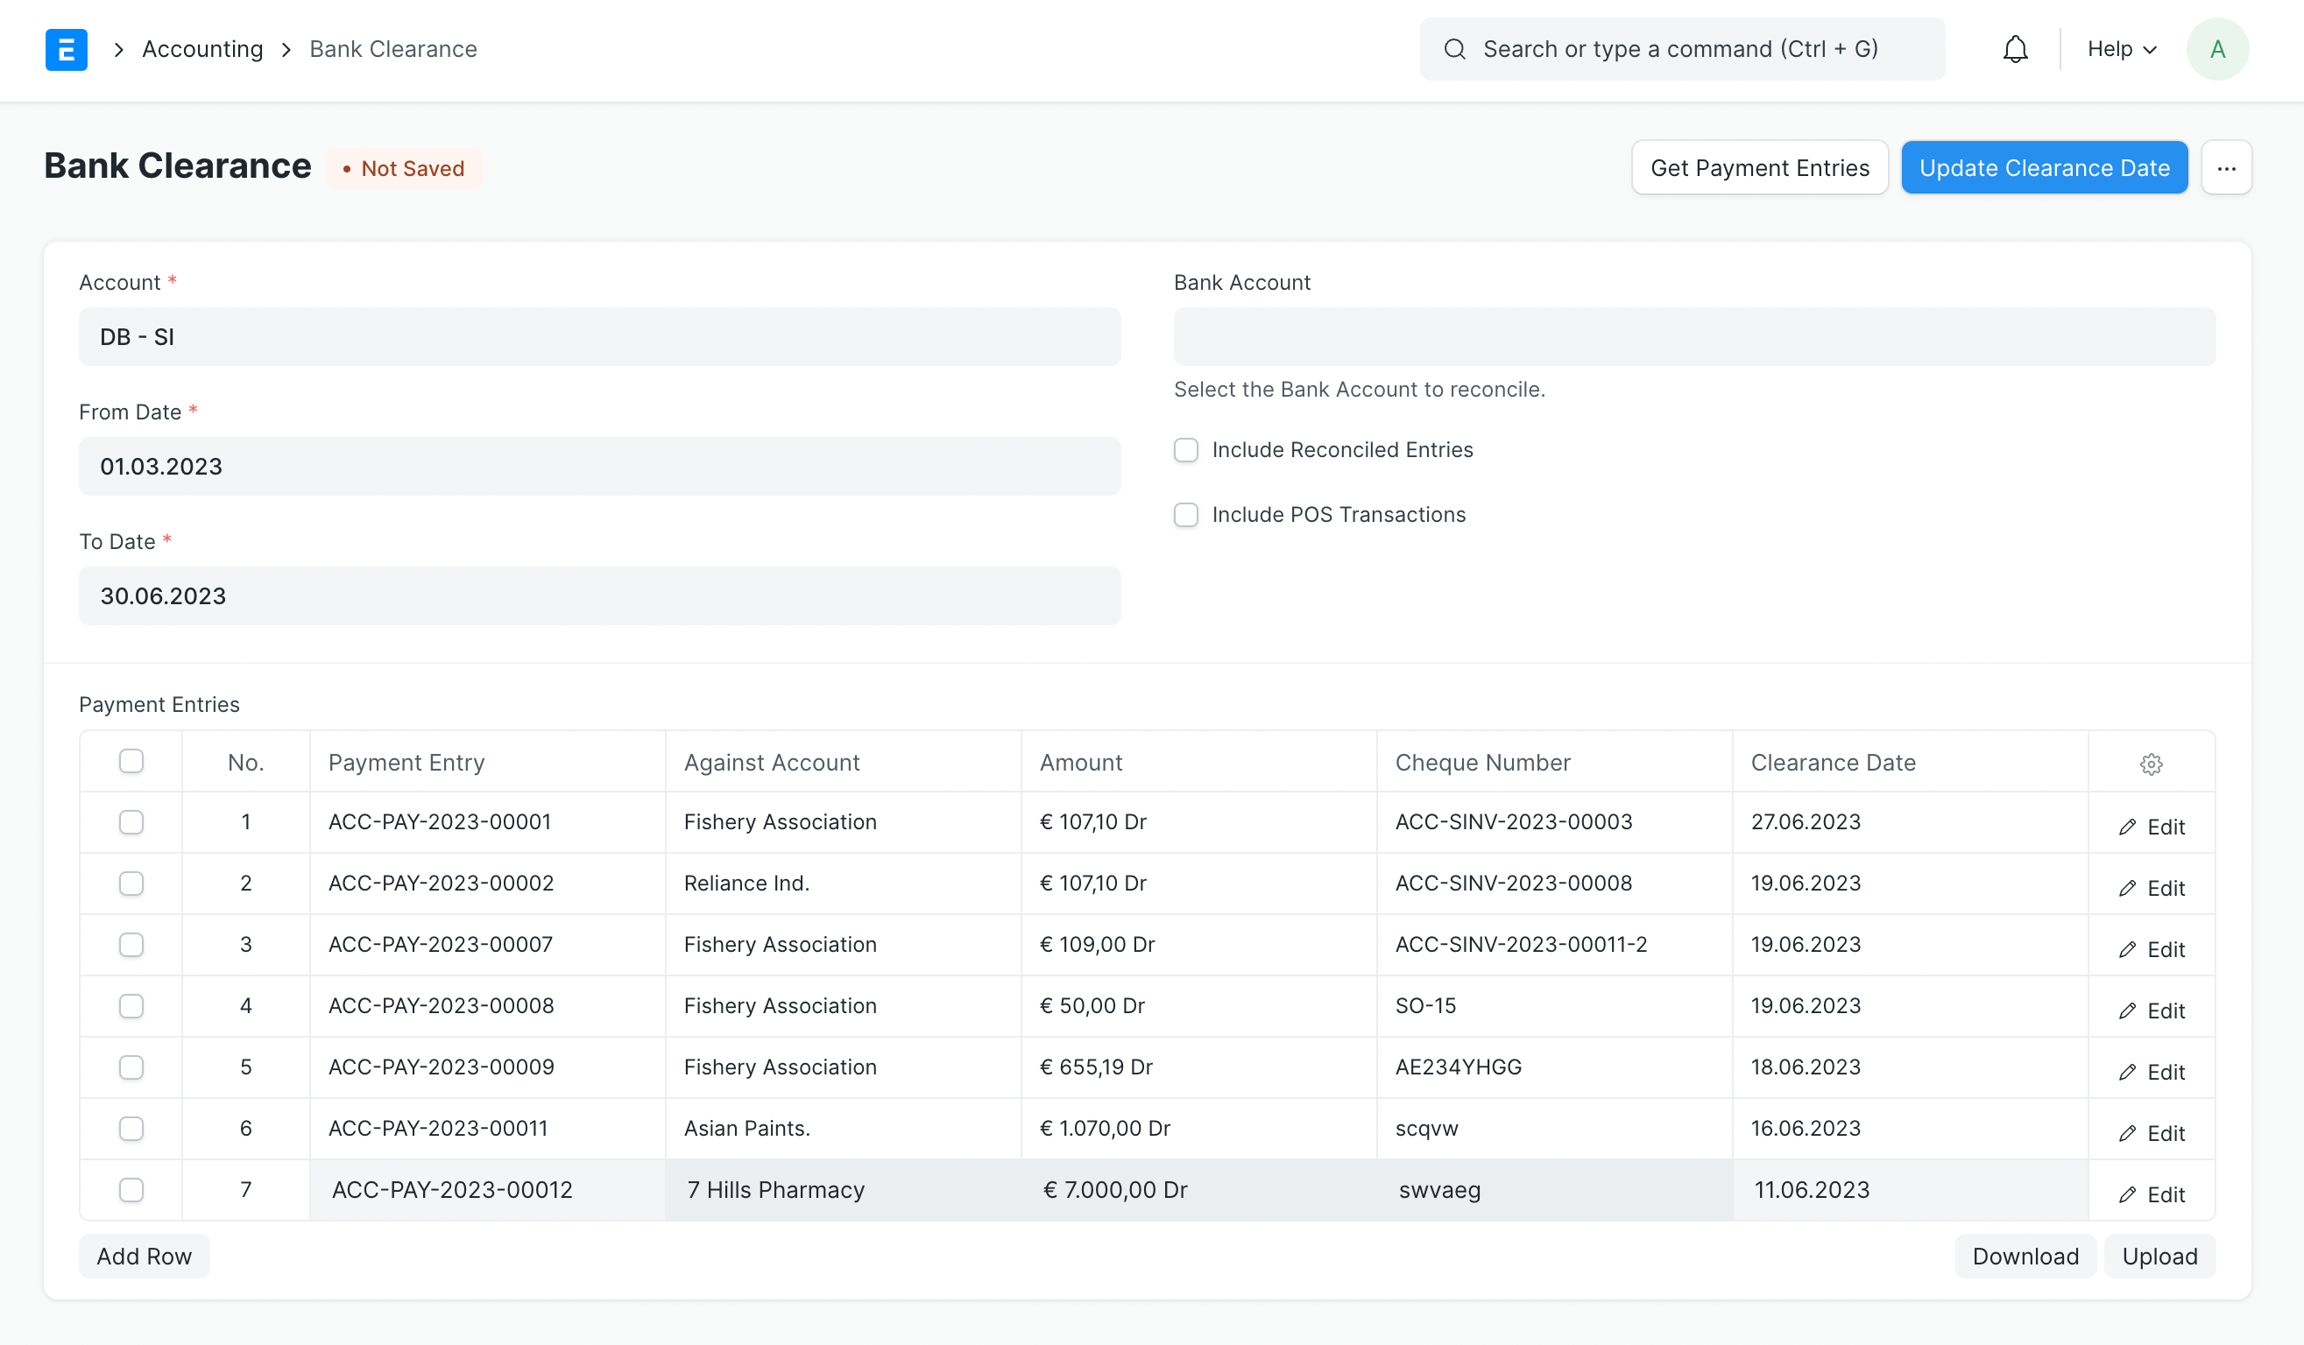Click the ERPNext home logo icon

[66, 49]
